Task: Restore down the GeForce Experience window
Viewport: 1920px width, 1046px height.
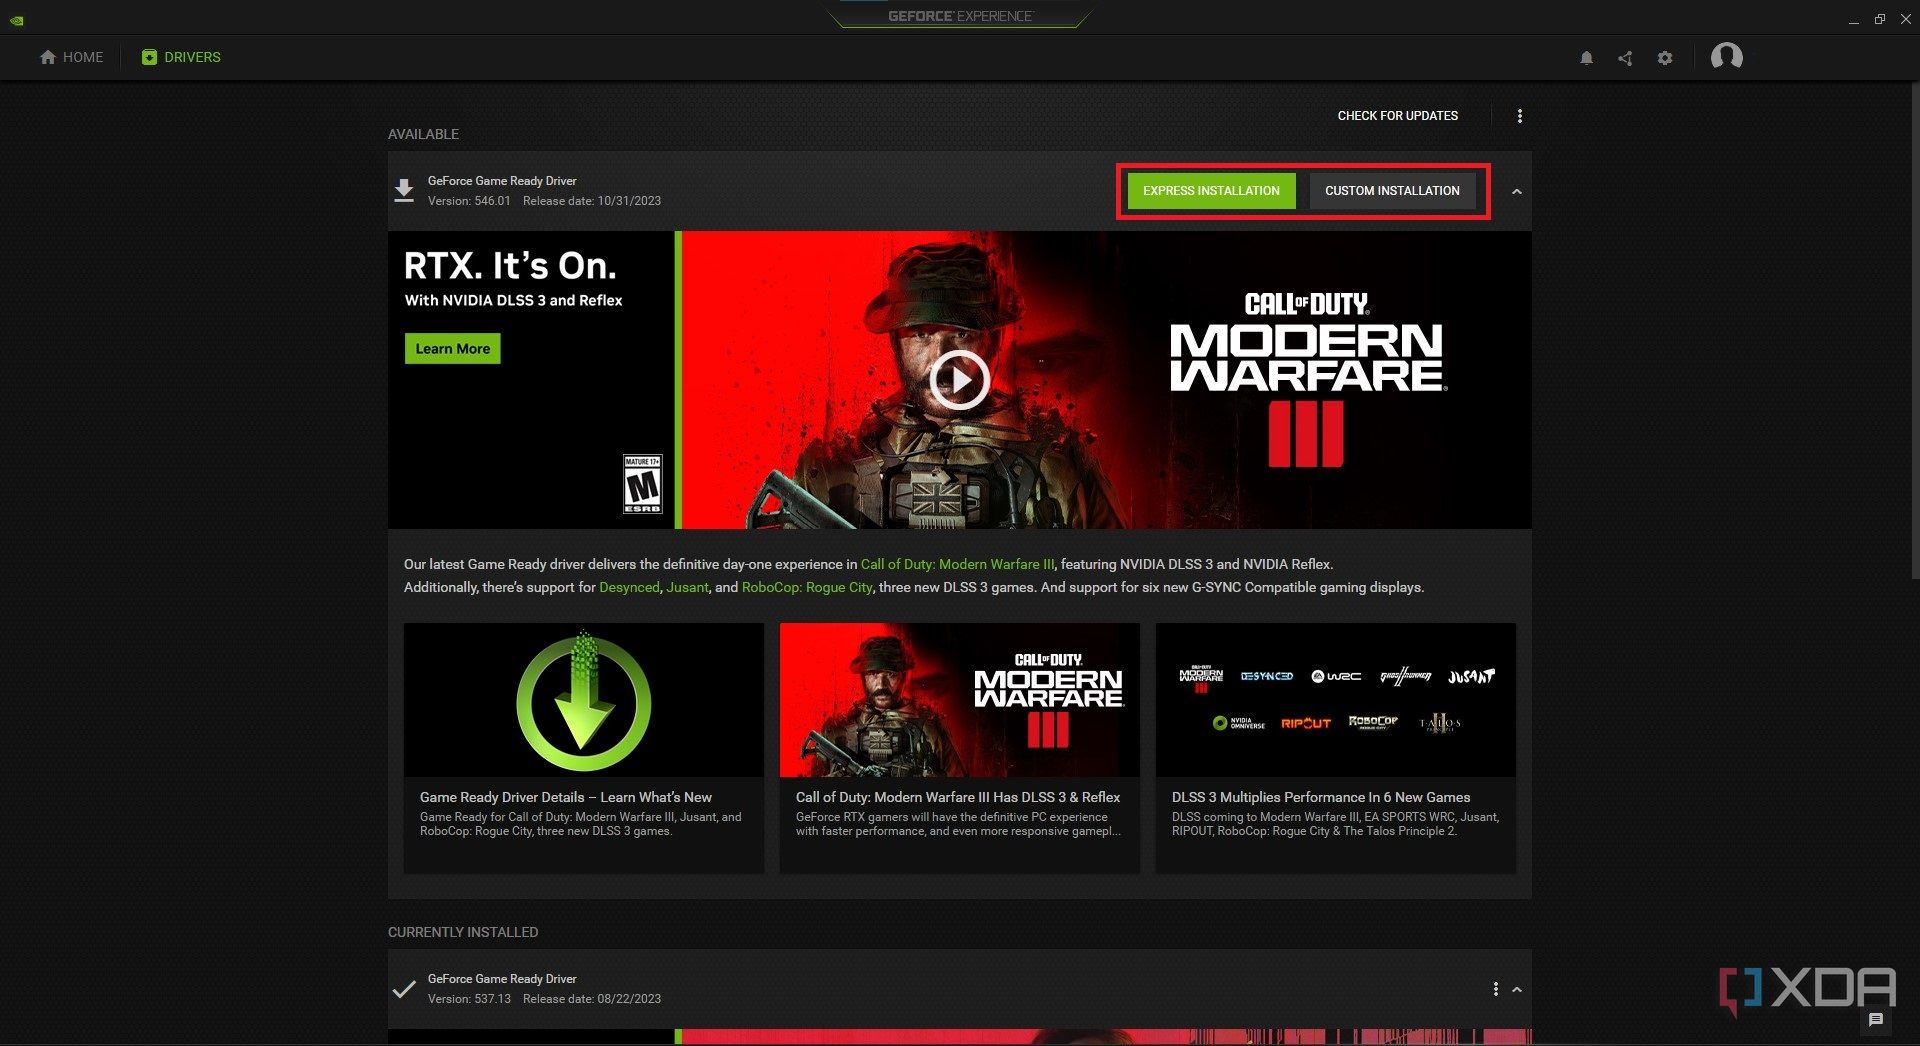Action: [1880, 19]
